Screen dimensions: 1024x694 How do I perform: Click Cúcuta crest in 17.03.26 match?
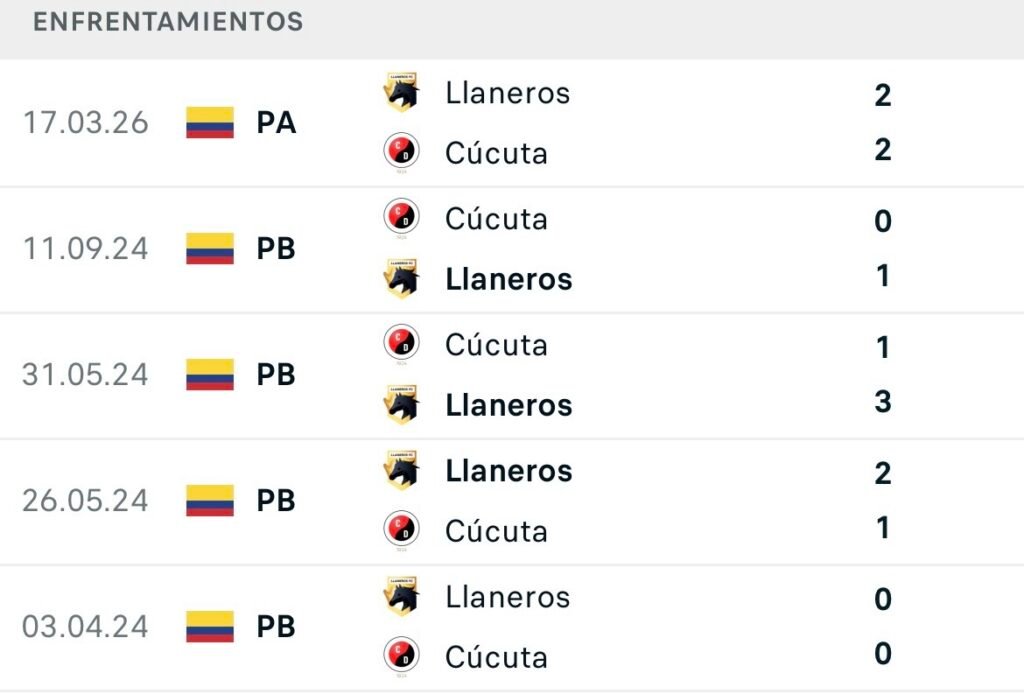pyautogui.click(x=401, y=151)
